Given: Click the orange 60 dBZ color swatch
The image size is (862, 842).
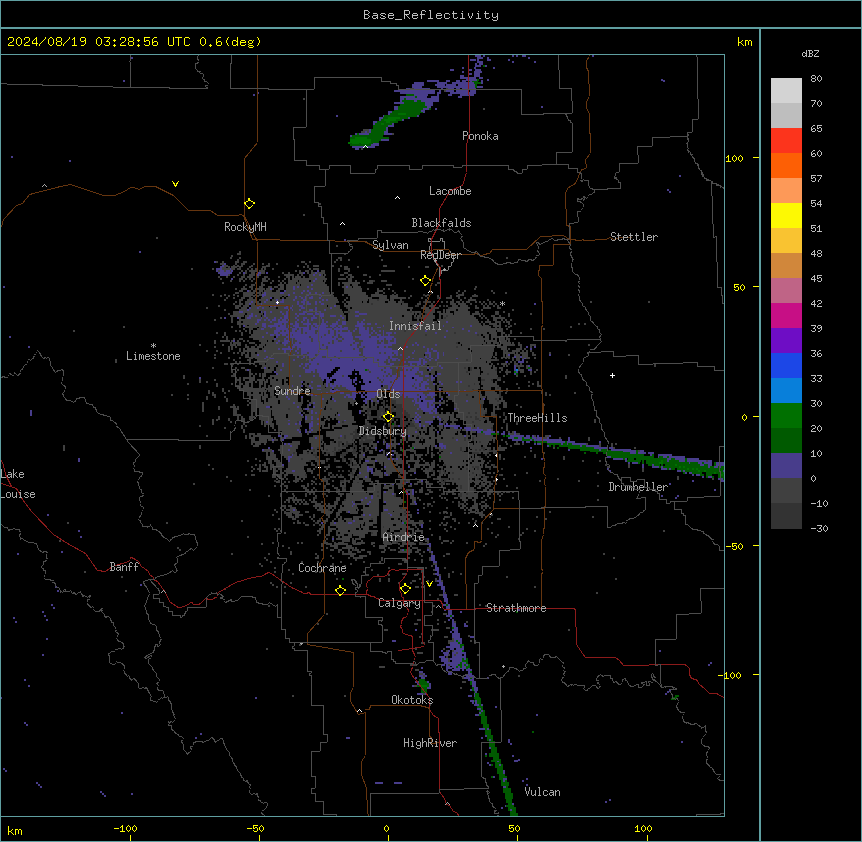Looking at the screenshot, I should coord(786,165).
